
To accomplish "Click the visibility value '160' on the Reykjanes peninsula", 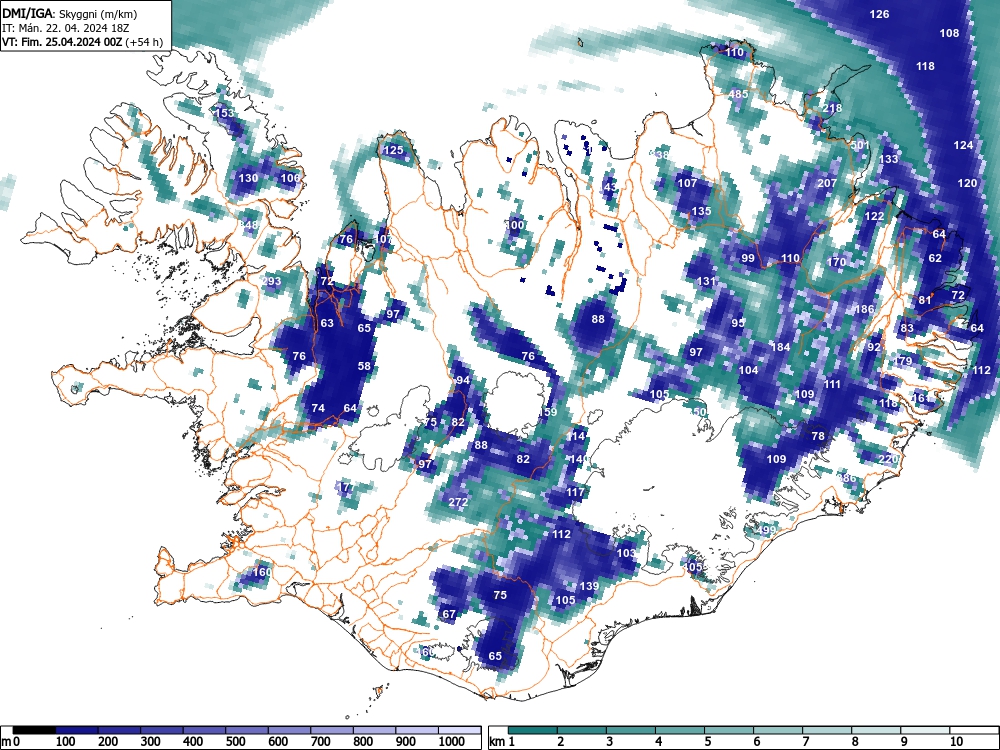I will [x=262, y=572].
